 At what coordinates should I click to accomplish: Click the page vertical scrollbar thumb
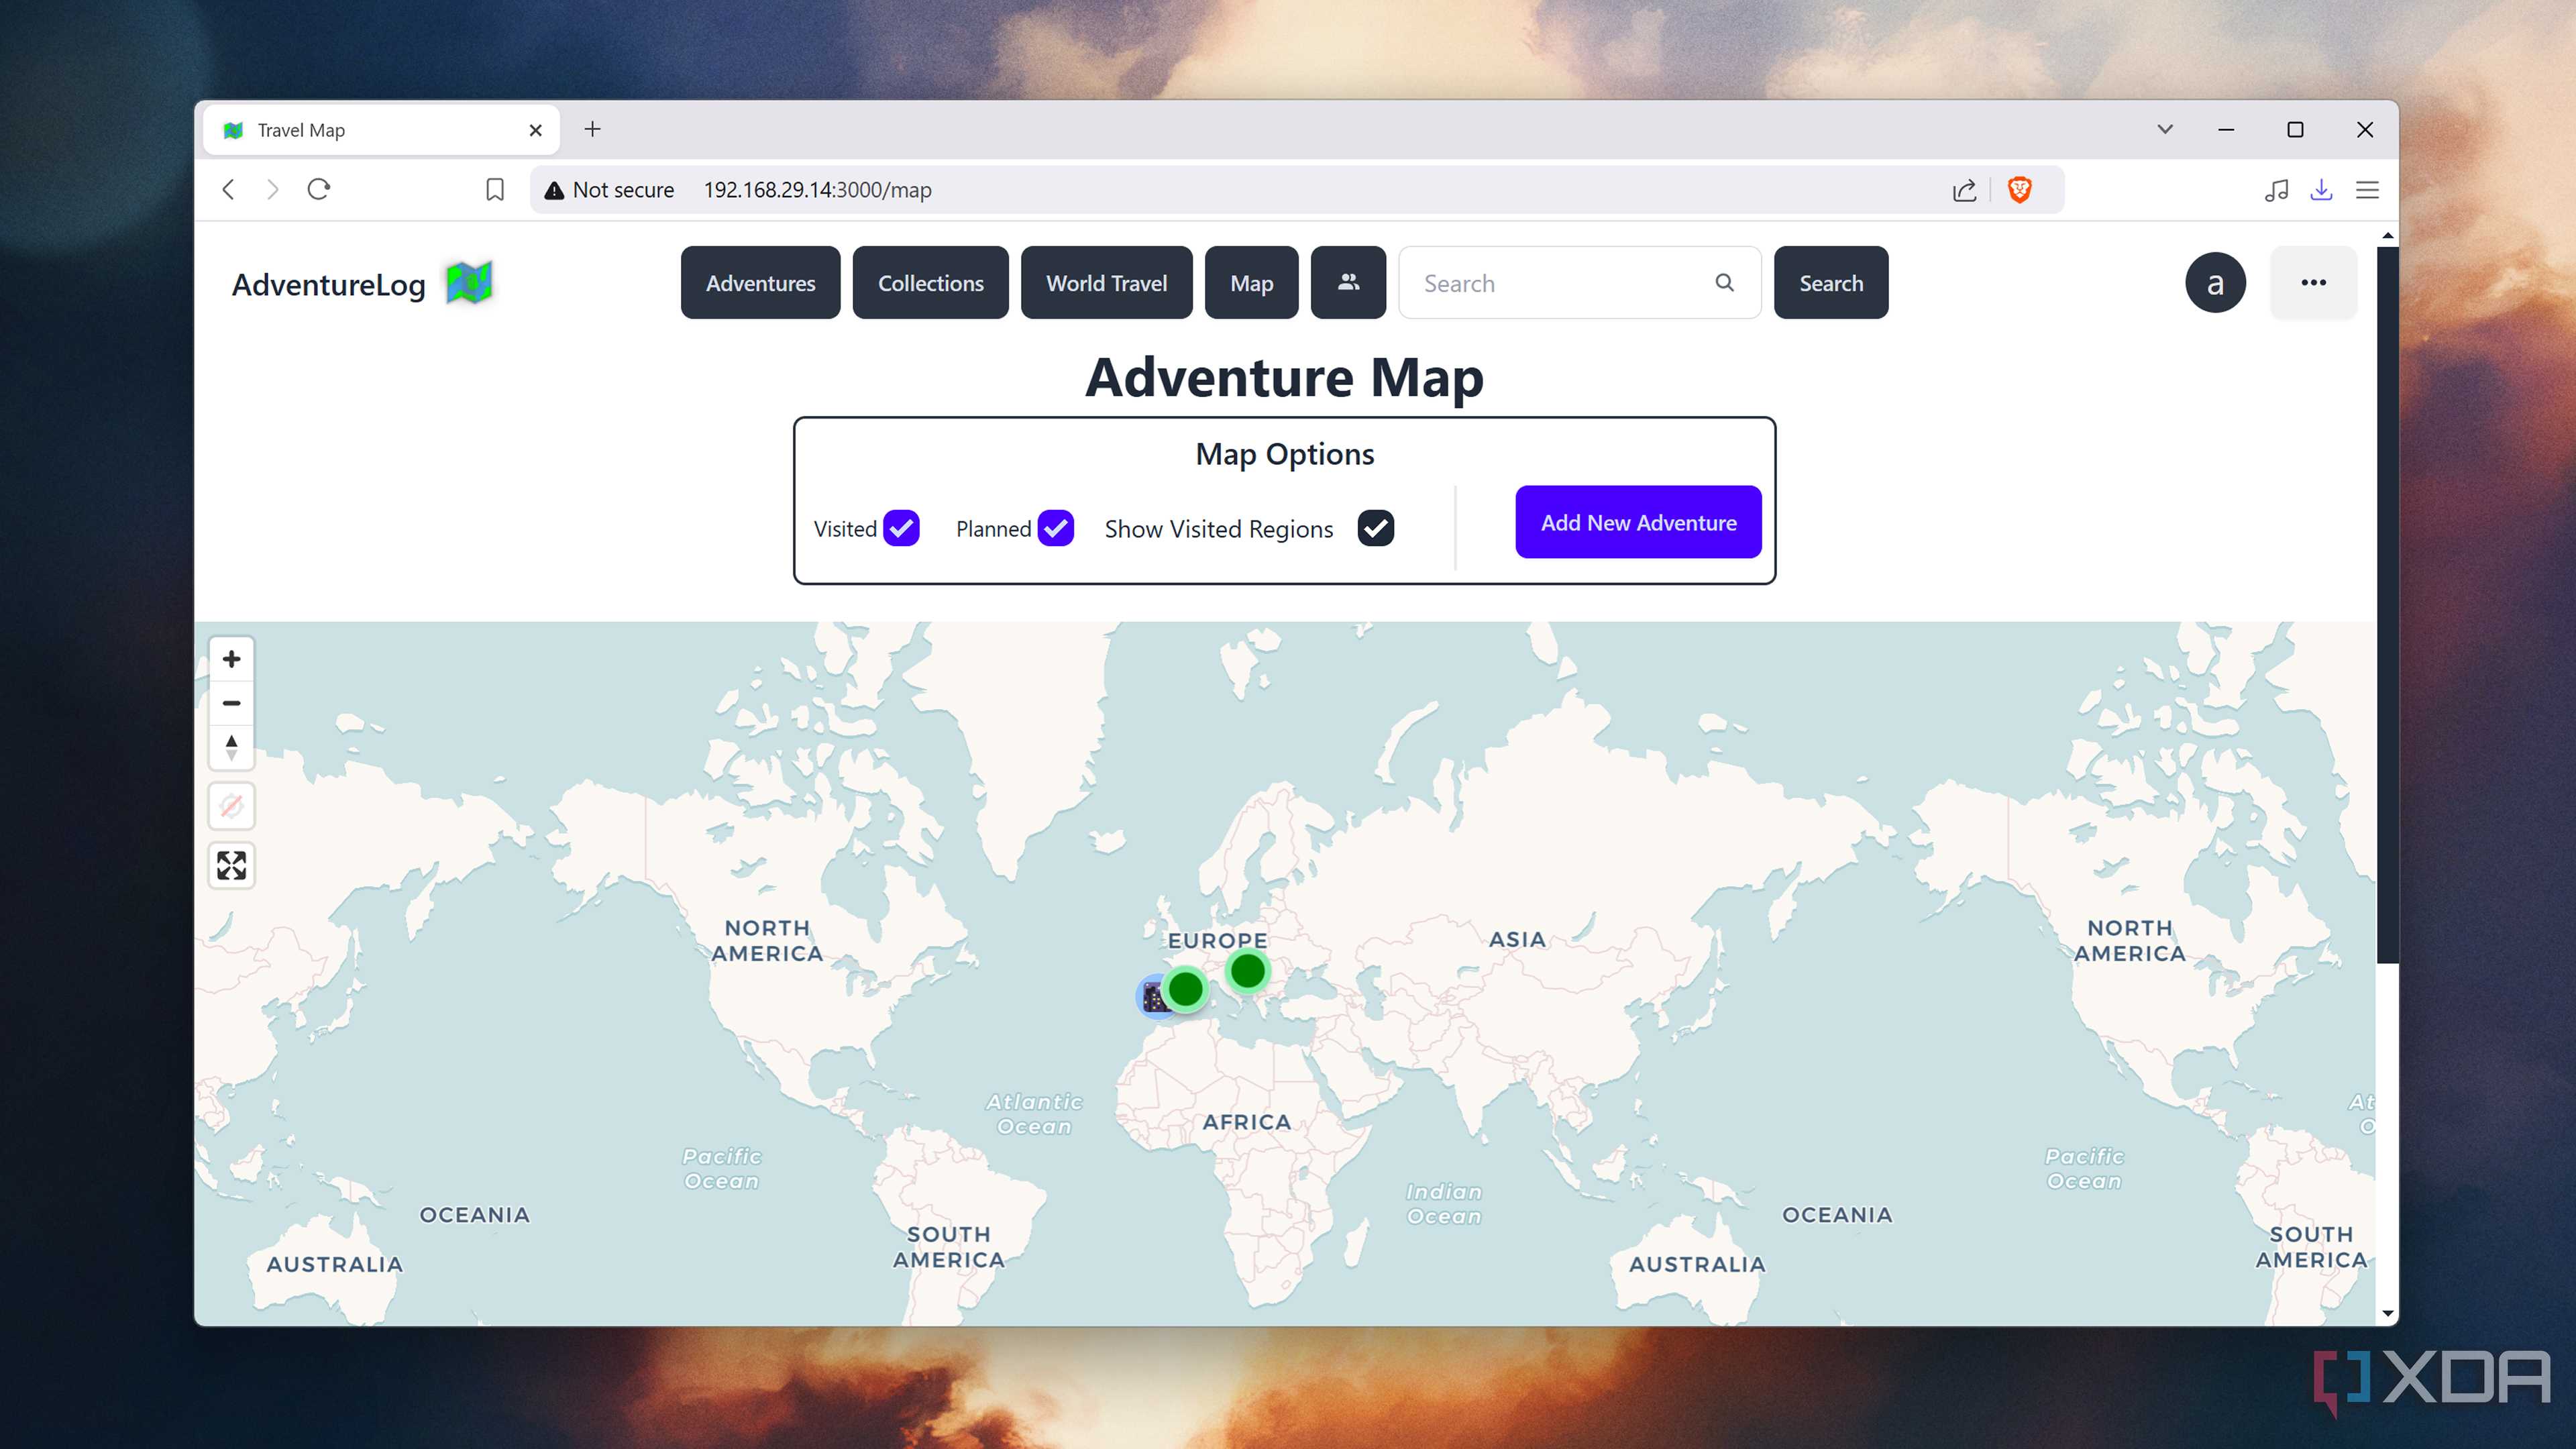point(2387,604)
